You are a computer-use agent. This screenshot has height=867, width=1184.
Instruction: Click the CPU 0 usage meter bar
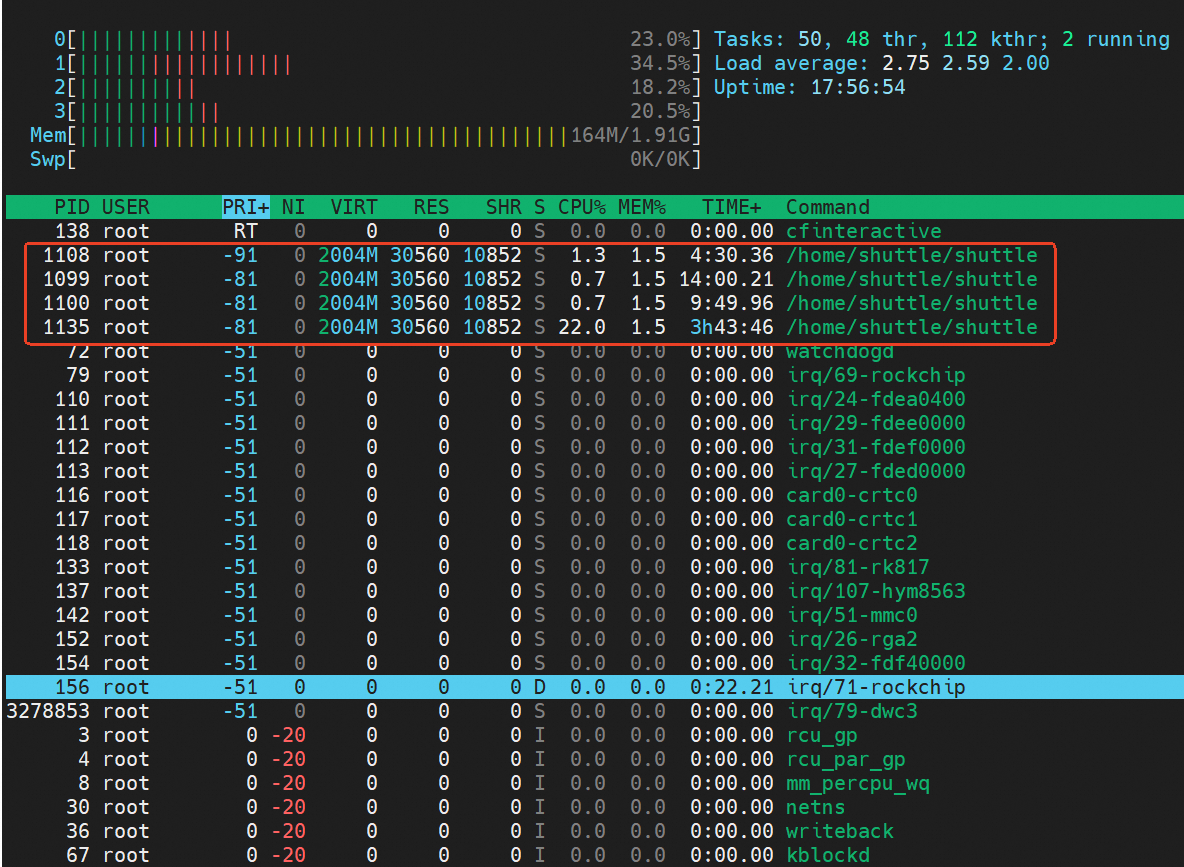click(378, 39)
